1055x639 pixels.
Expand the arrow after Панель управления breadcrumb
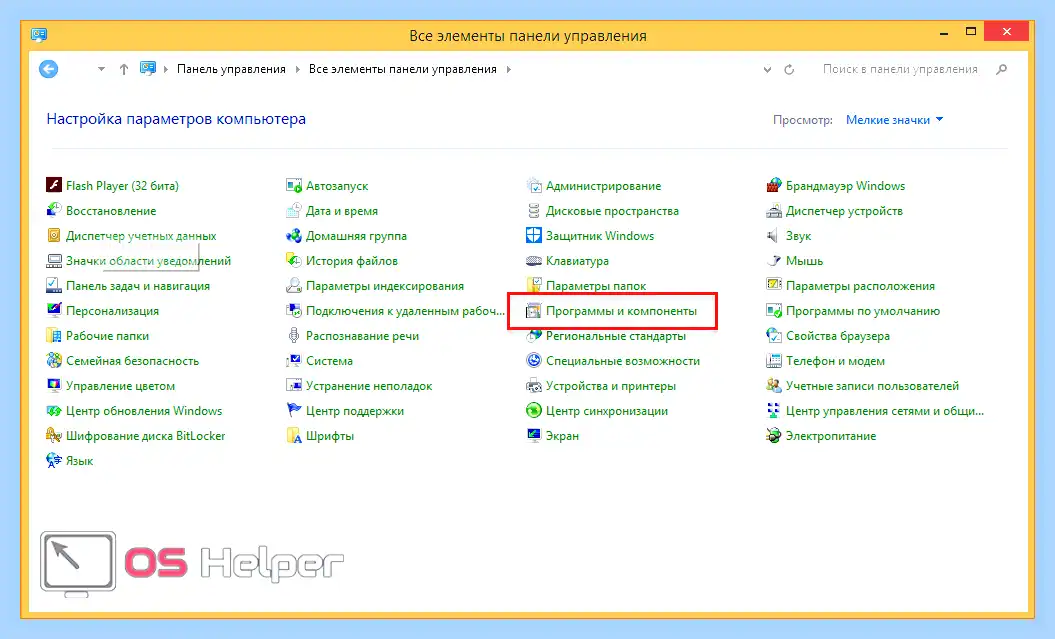pos(297,69)
